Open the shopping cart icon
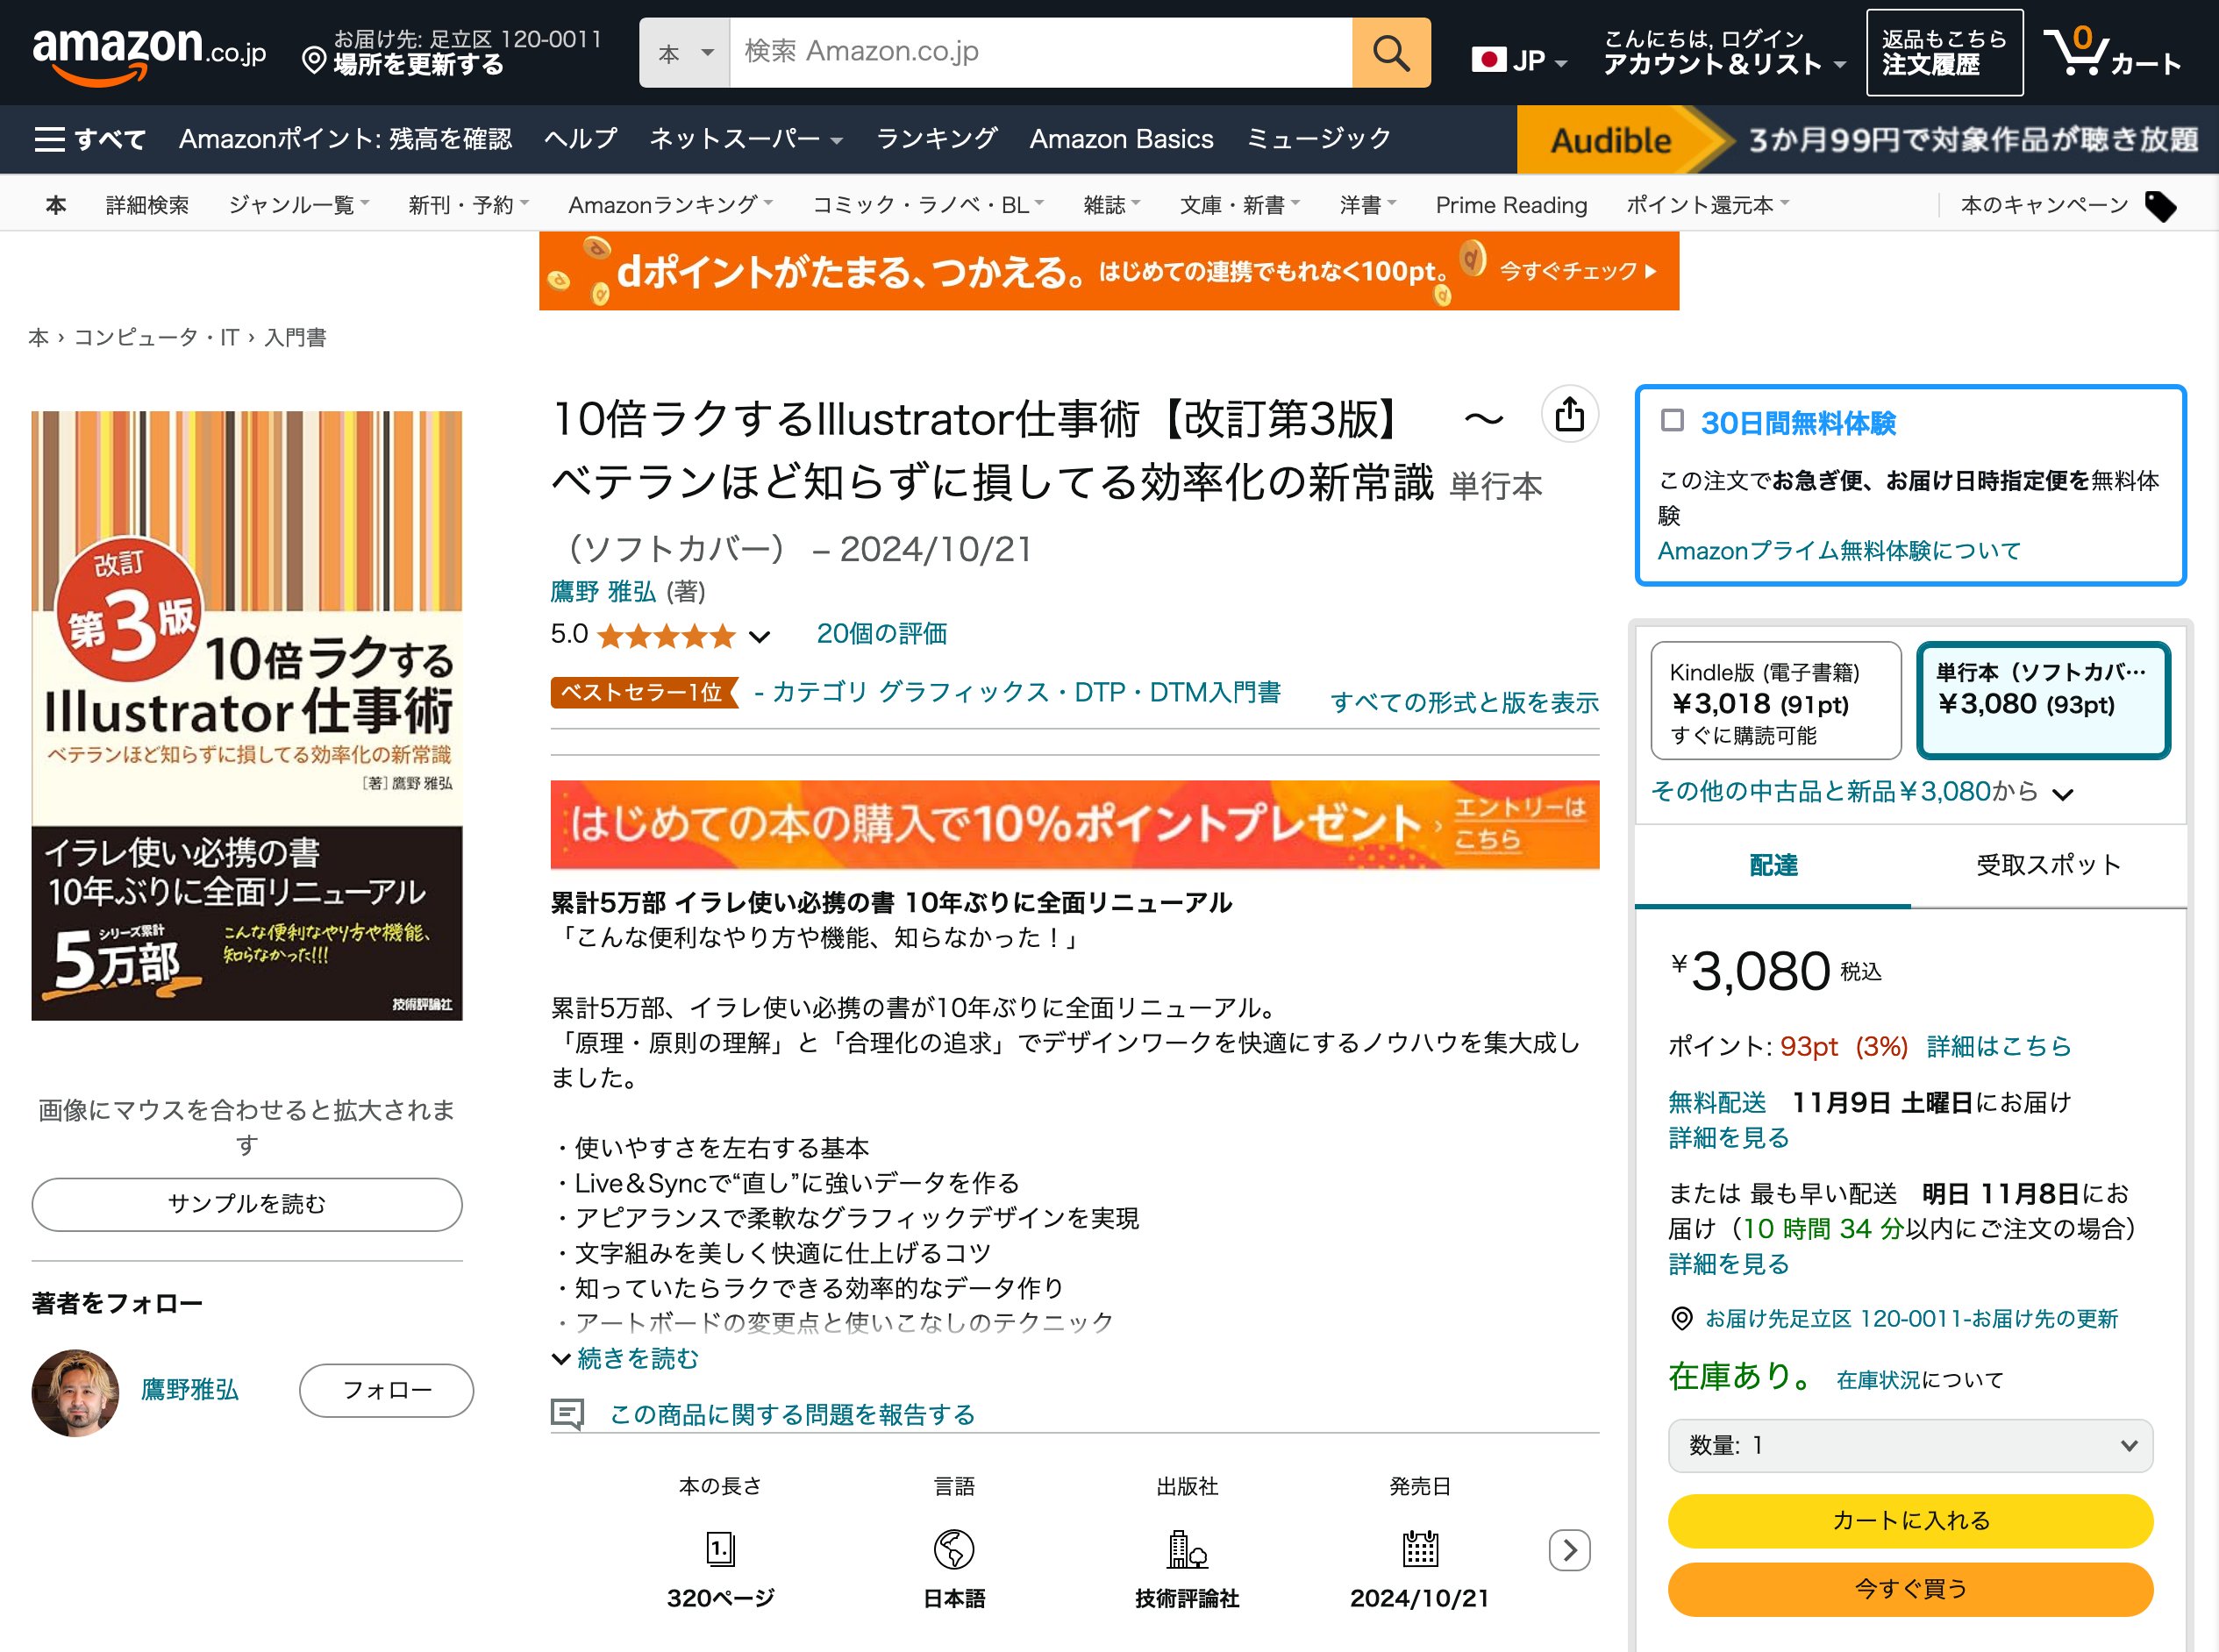The width and height of the screenshot is (2219, 1652). [x=2112, y=52]
